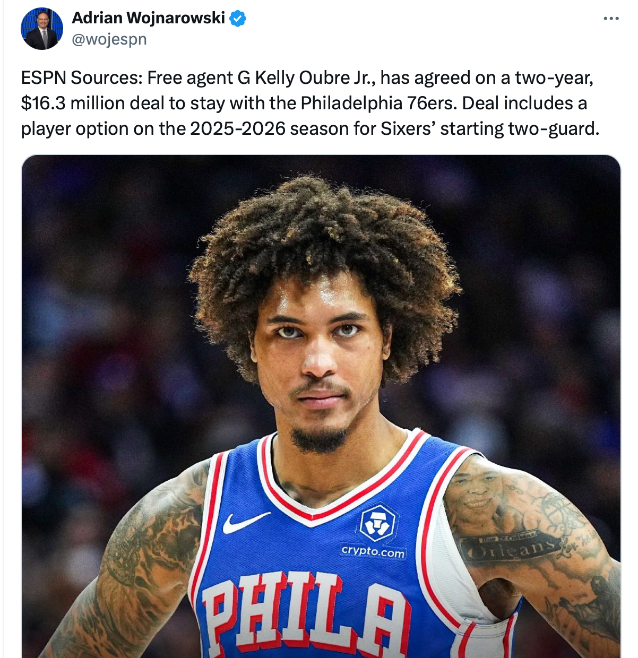Screen dimensions: 638x658
Task: Click the crypto.com shield logo on jersey
Action: (377, 523)
